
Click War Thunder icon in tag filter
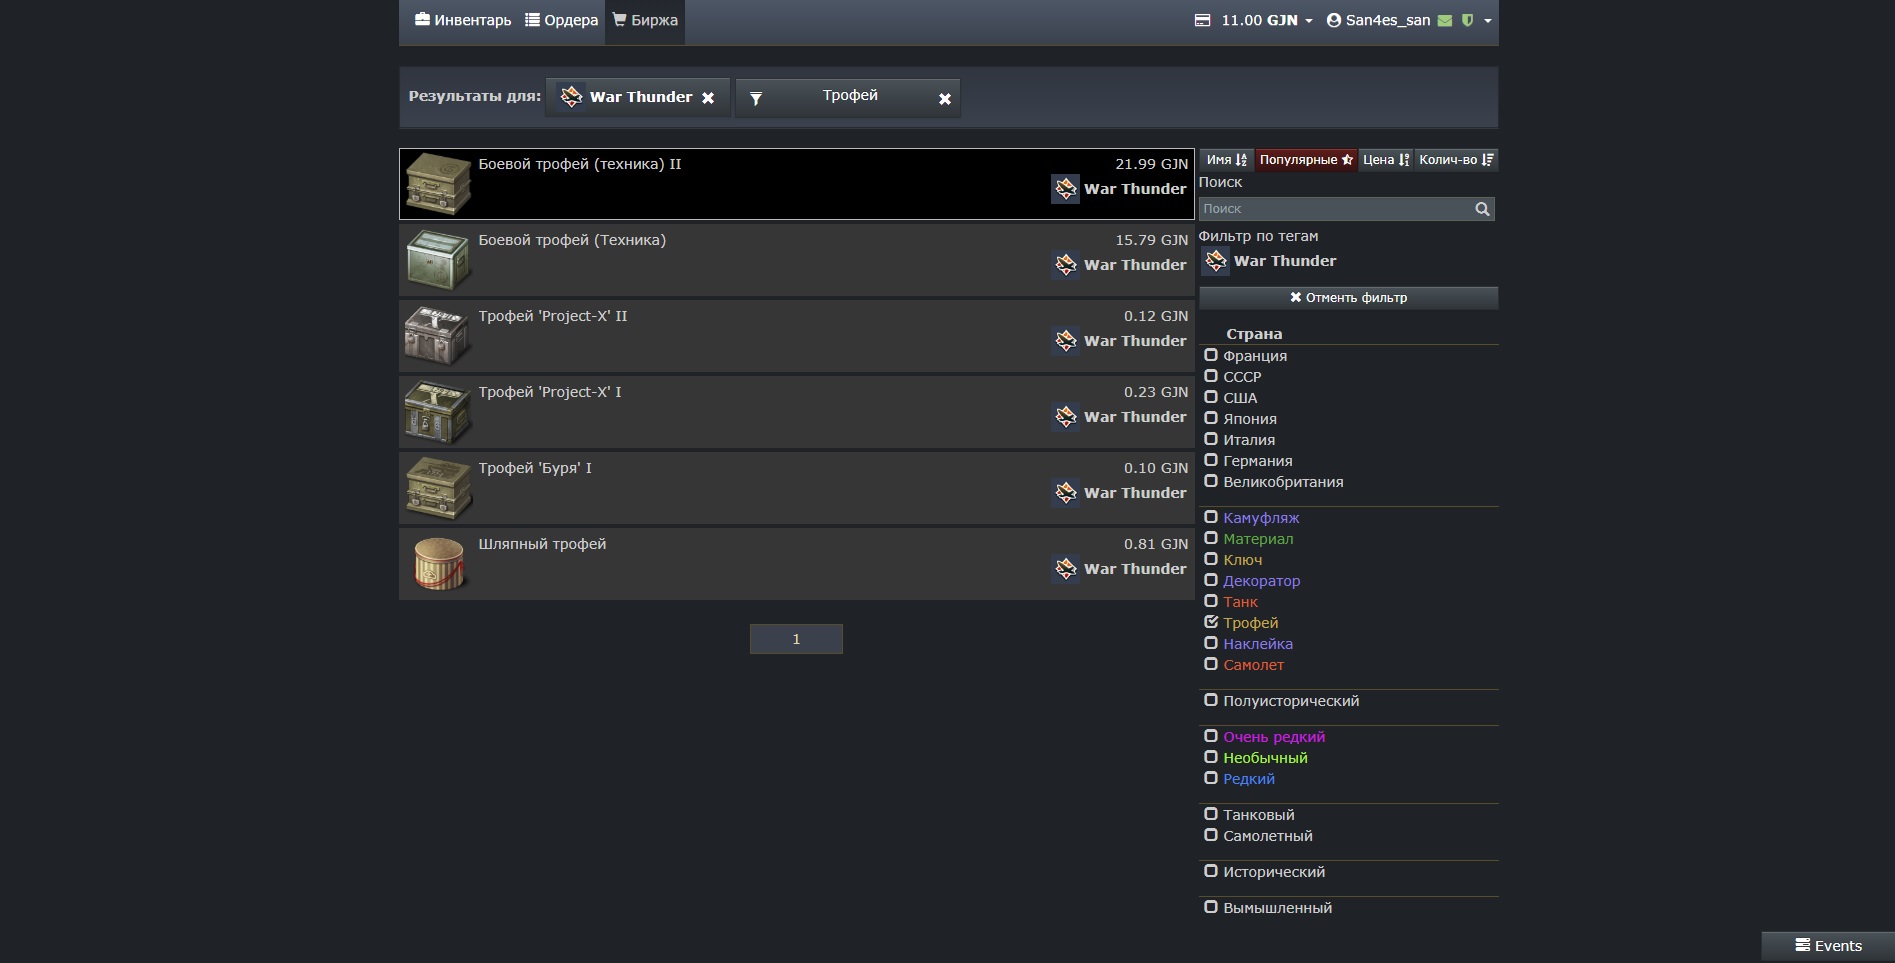[x=1215, y=261]
